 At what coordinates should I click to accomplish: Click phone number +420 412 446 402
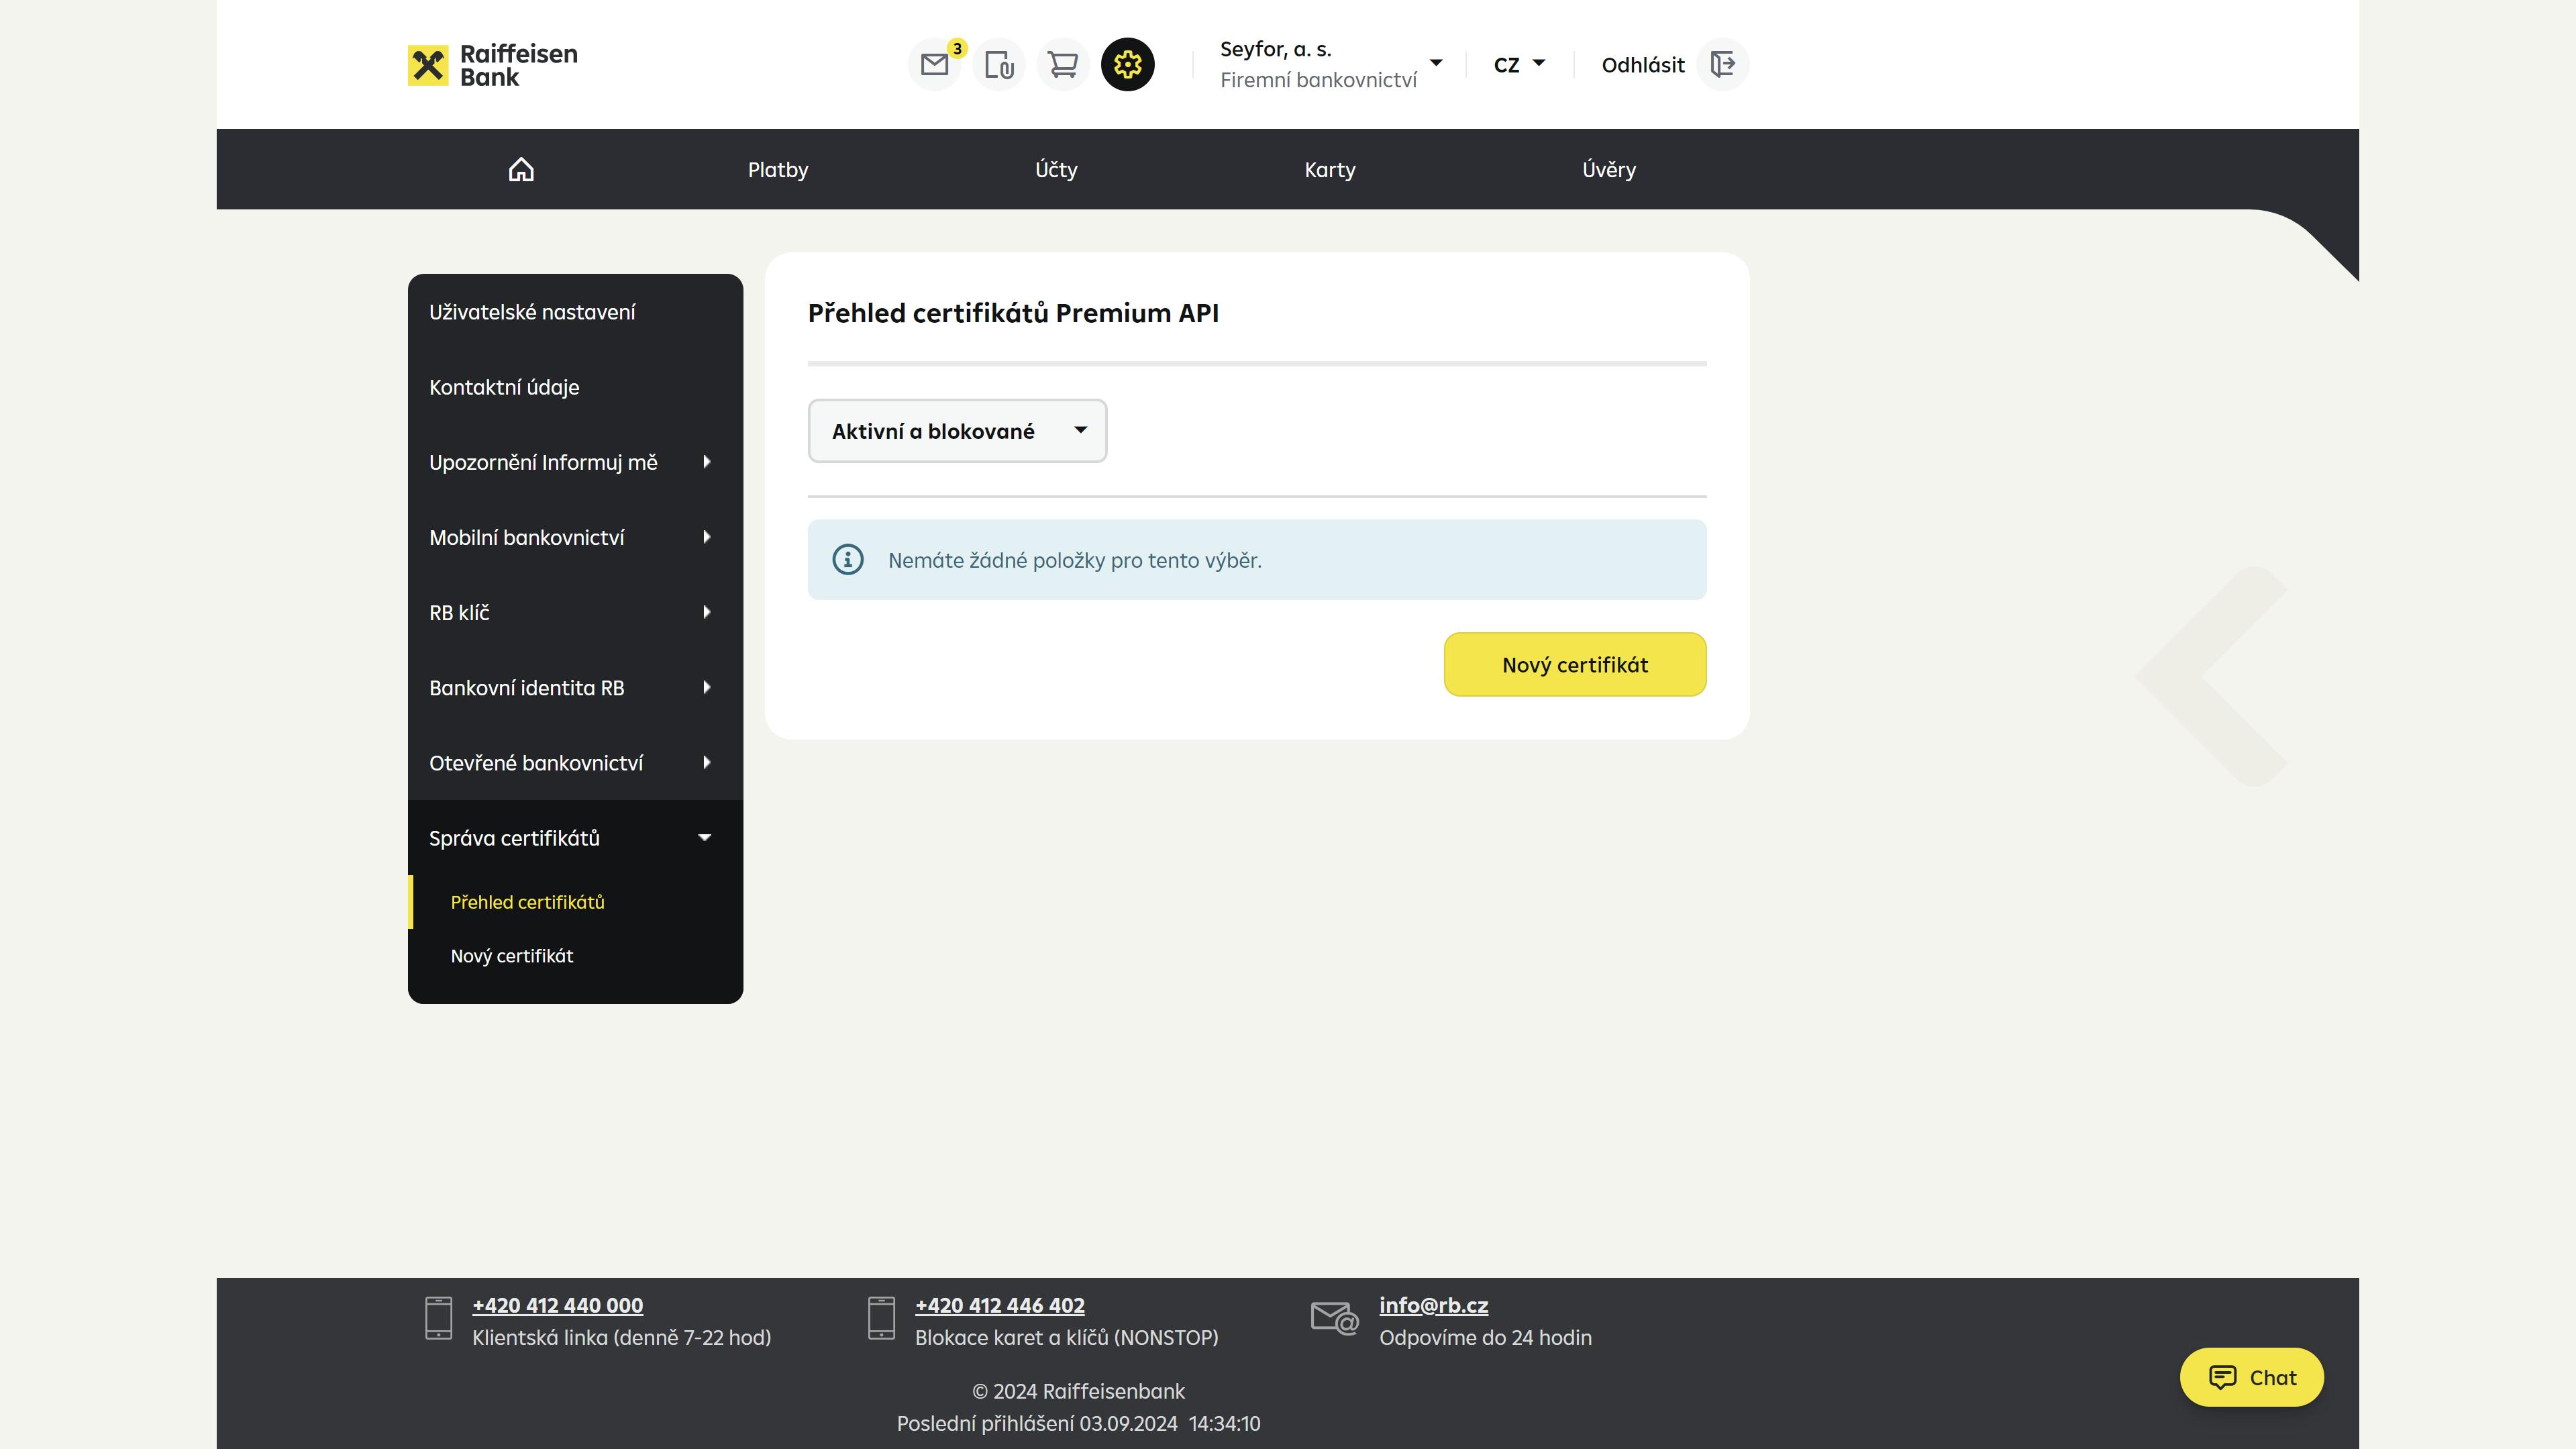pos(1000,1305)
